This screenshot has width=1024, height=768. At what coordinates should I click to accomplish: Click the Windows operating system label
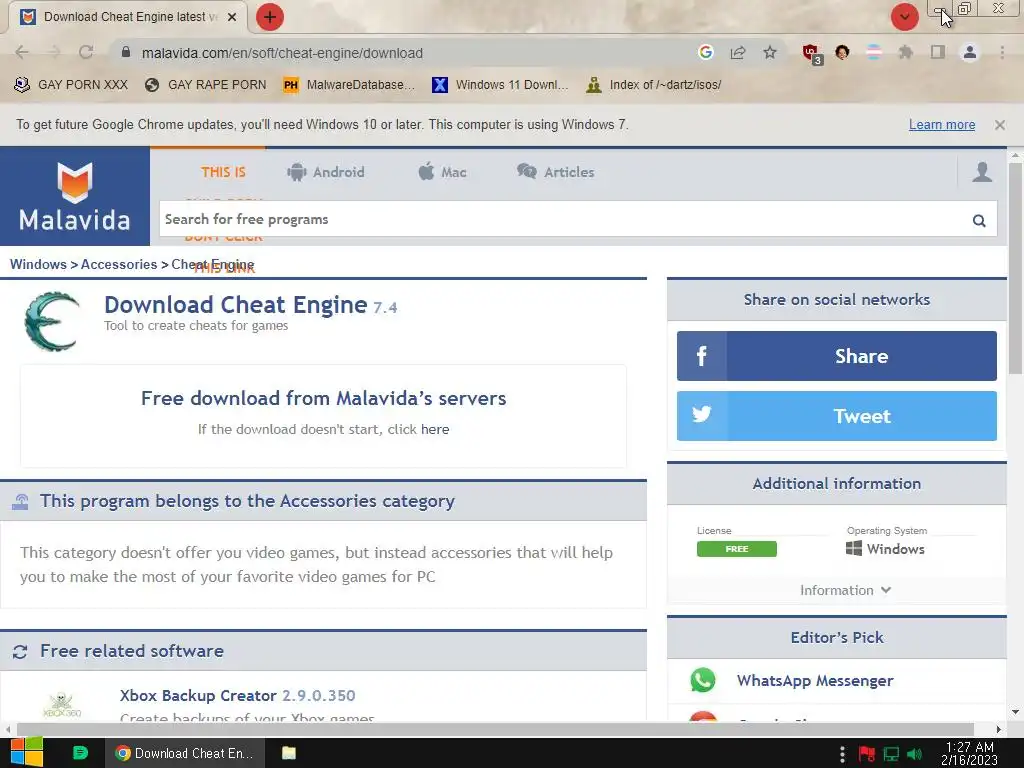coord(886,549)
